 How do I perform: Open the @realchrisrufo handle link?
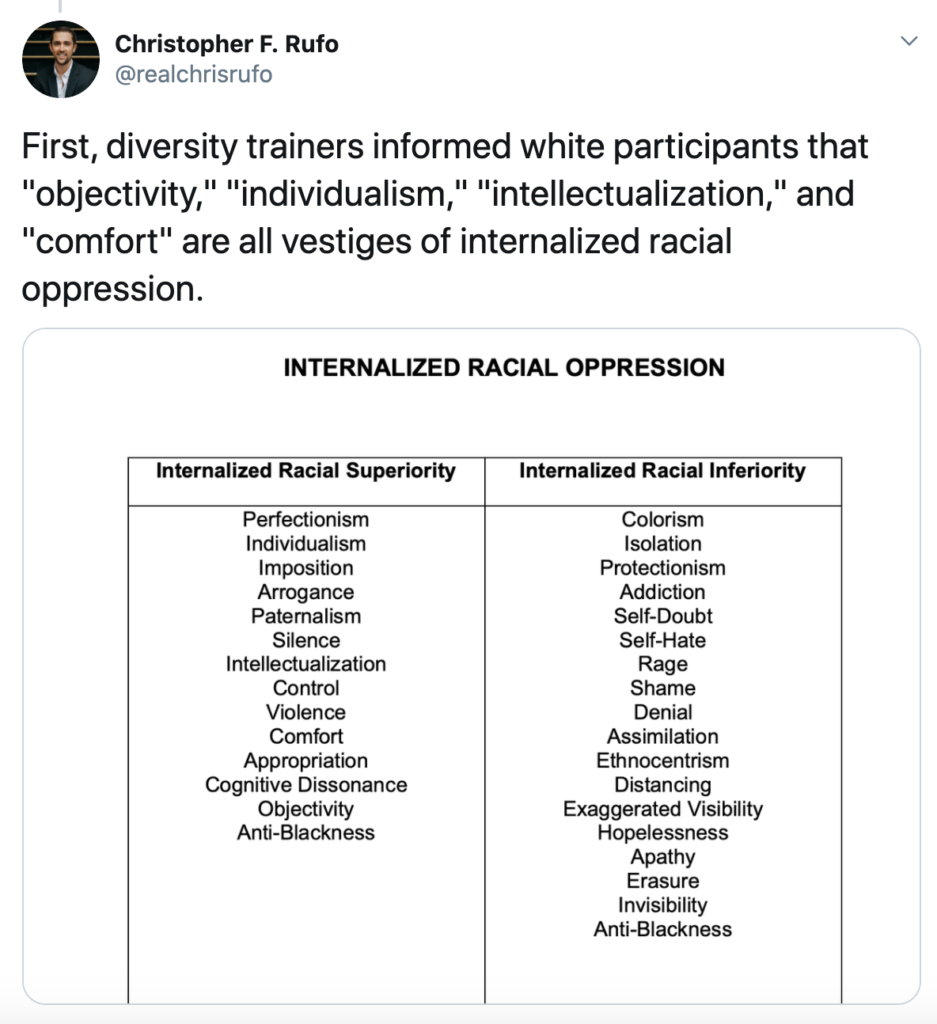coord(193,74)
